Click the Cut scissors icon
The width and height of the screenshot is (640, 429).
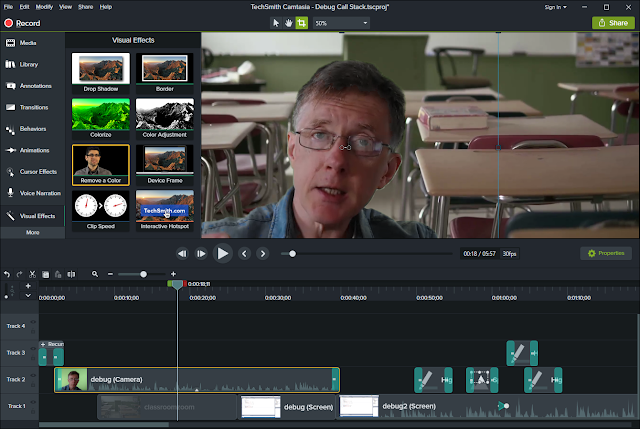pos(32,274)
